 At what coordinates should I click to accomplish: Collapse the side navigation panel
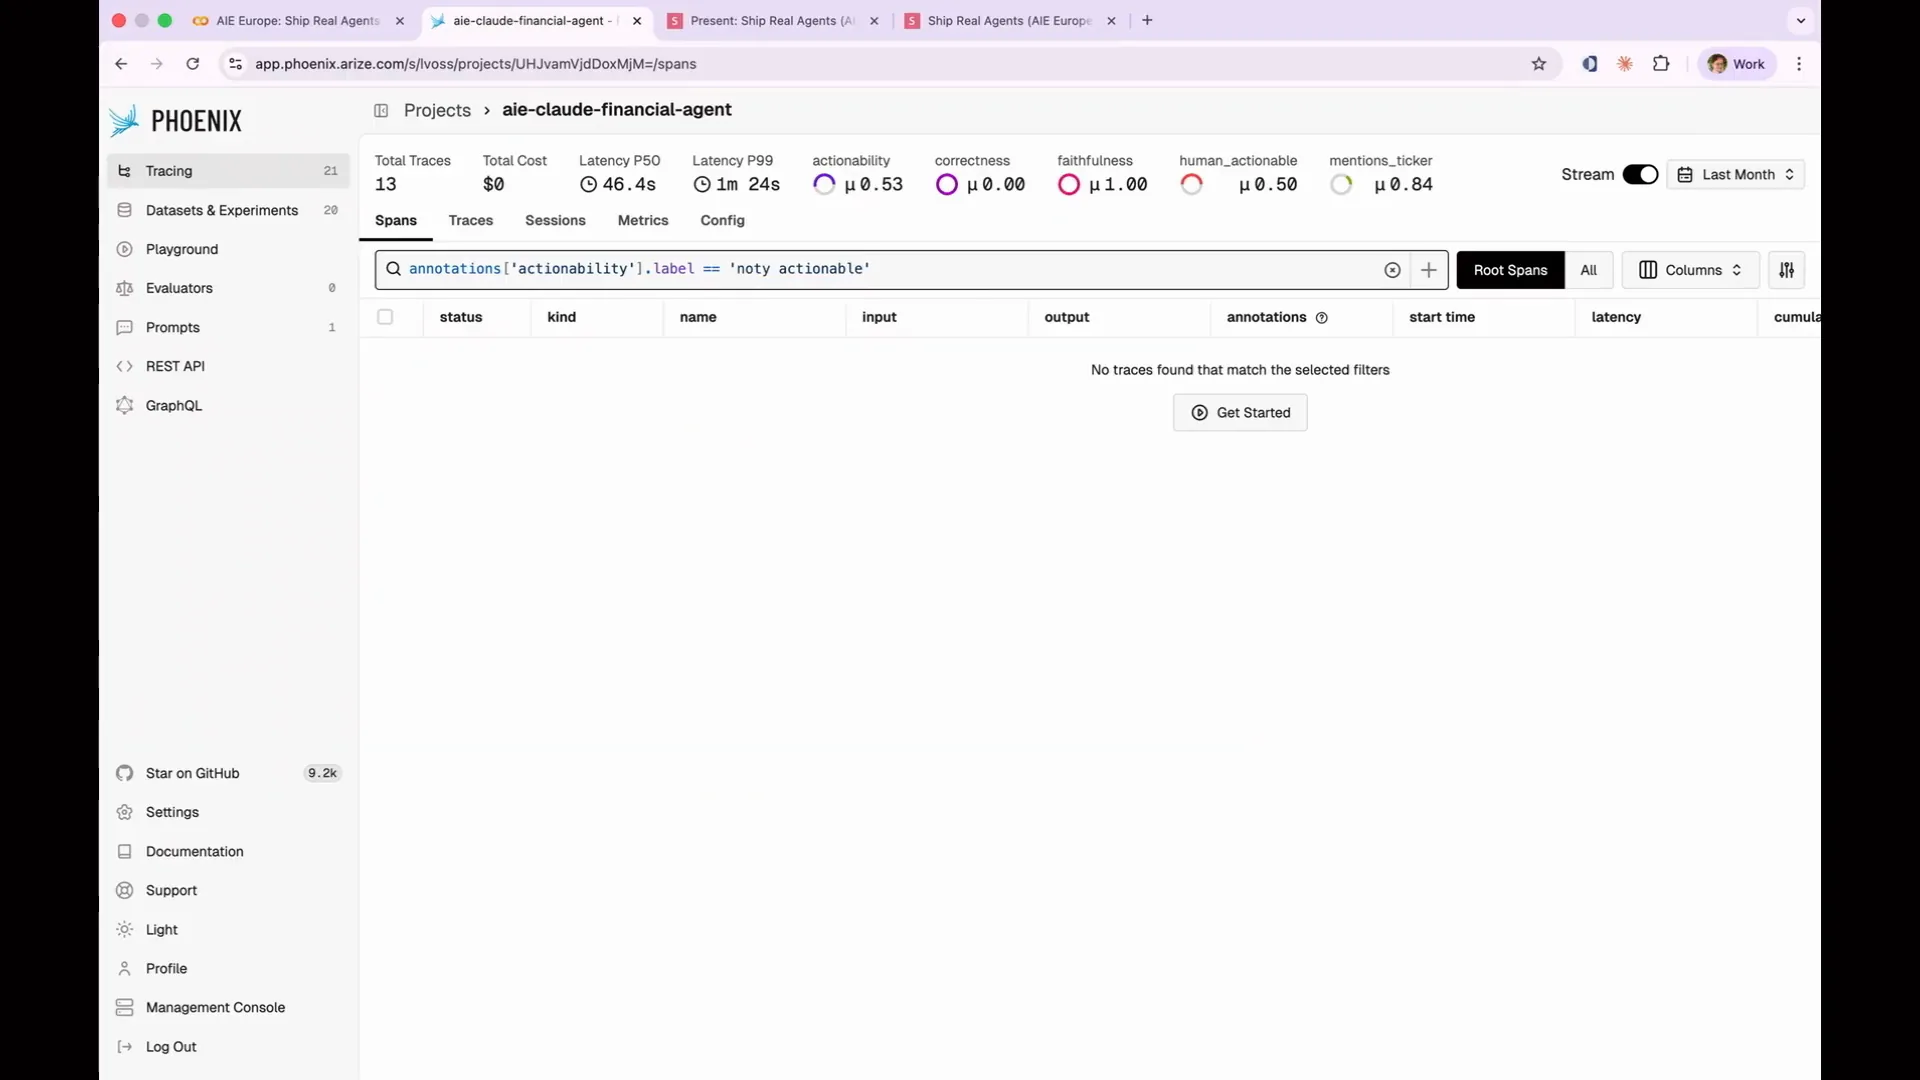pyautogui.click(x=381, y=110)
